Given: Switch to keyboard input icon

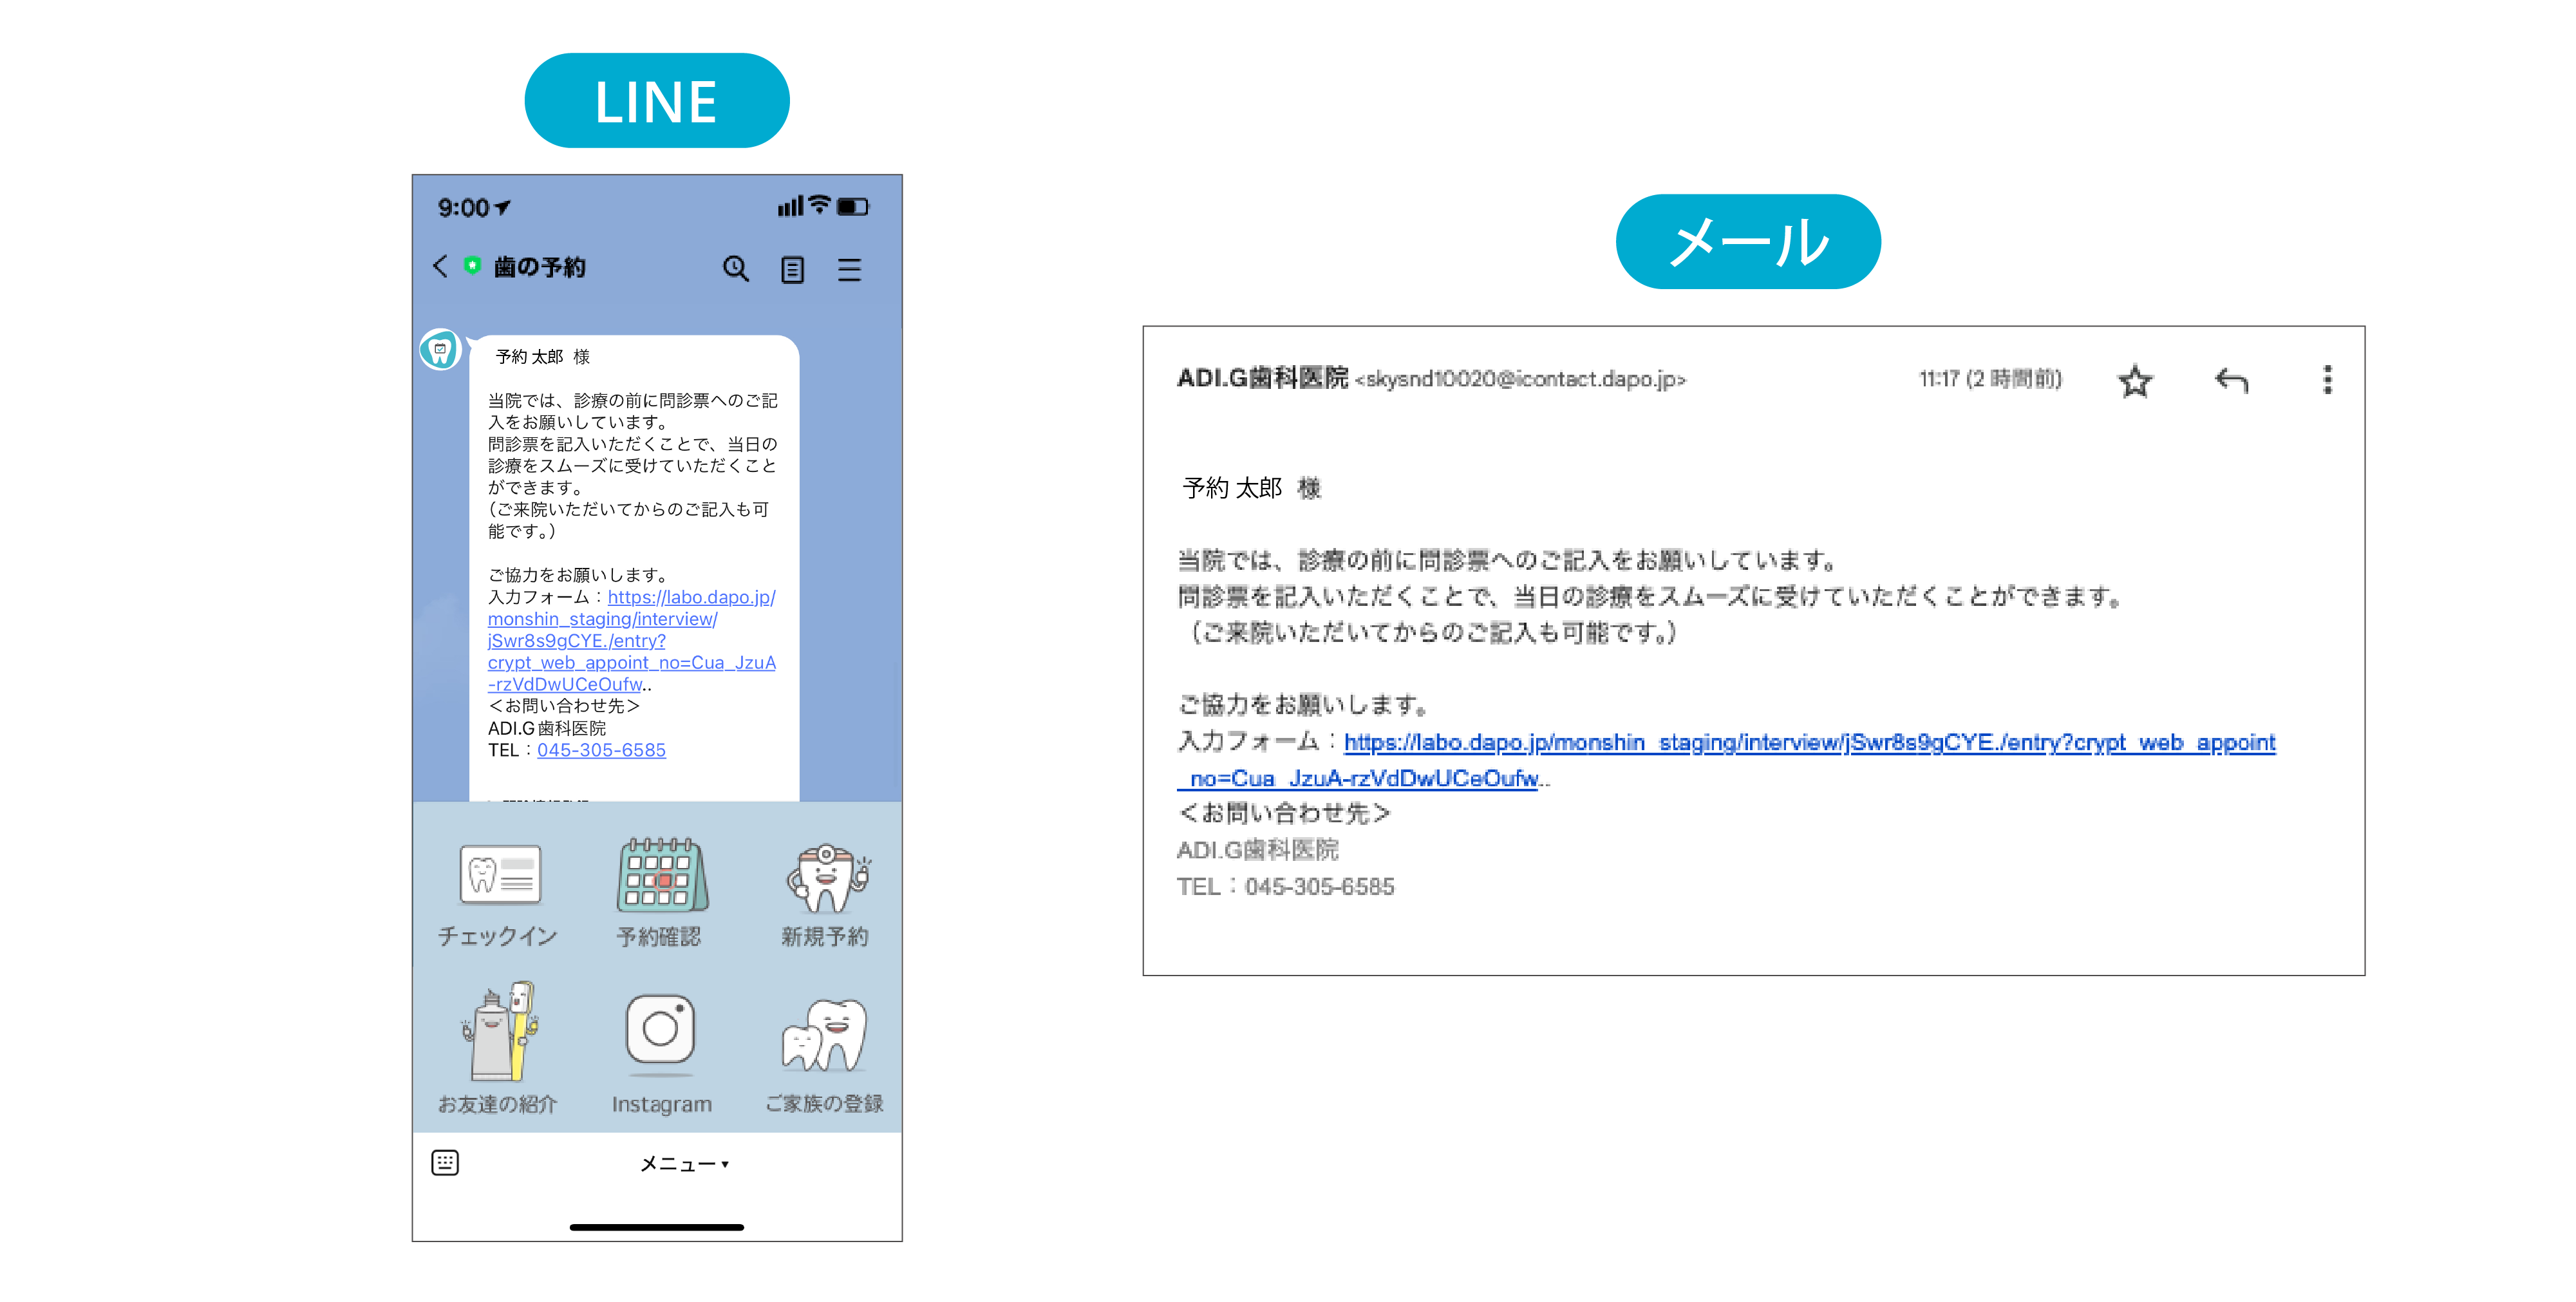Looking at the screenshot, I should click(x=445, y=1162).
